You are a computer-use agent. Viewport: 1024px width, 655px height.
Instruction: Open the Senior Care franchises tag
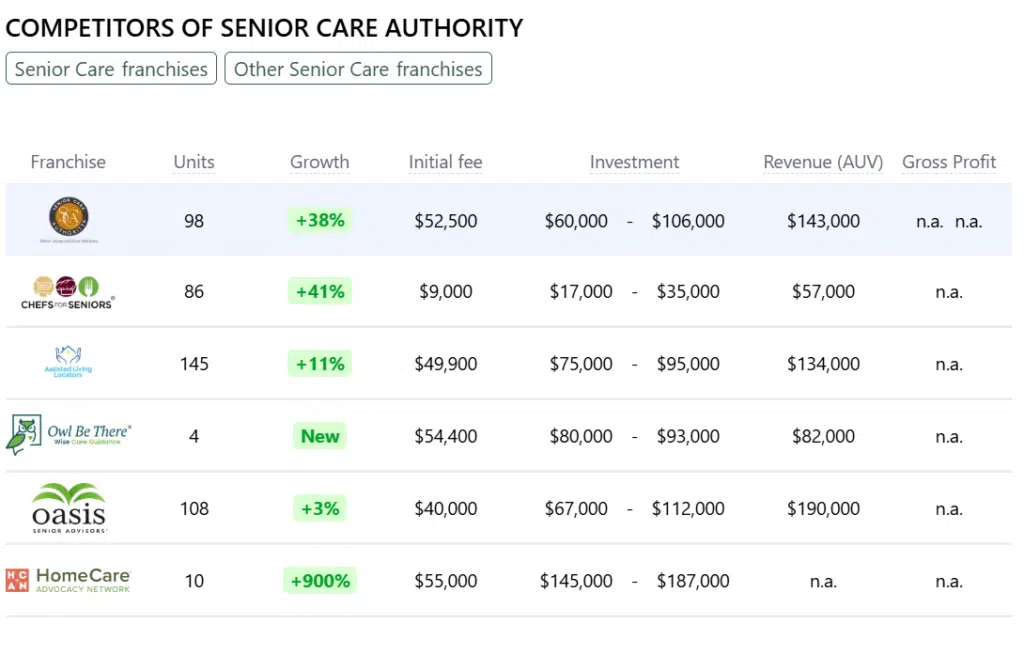point(111,69)
